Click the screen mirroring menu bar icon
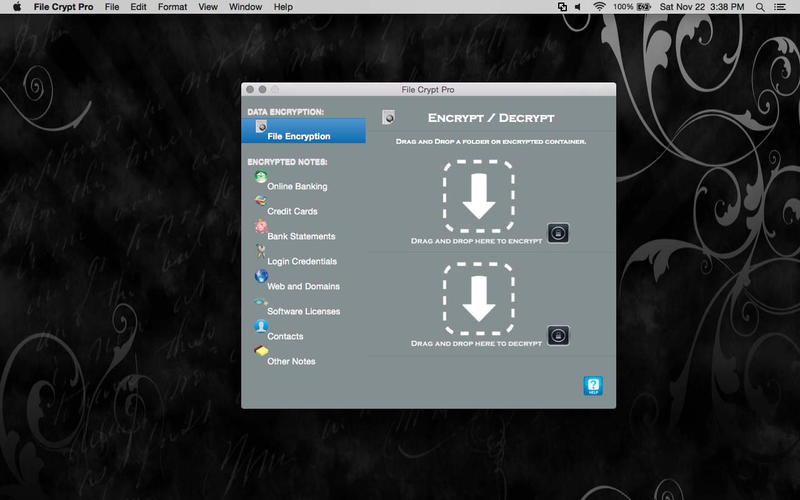This screenshot has height=500, width=800. pyautogui.click(x=562, y=7)
